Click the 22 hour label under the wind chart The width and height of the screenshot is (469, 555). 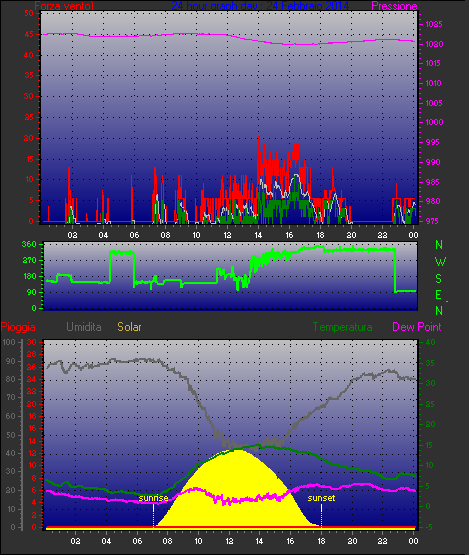(382, 235)
